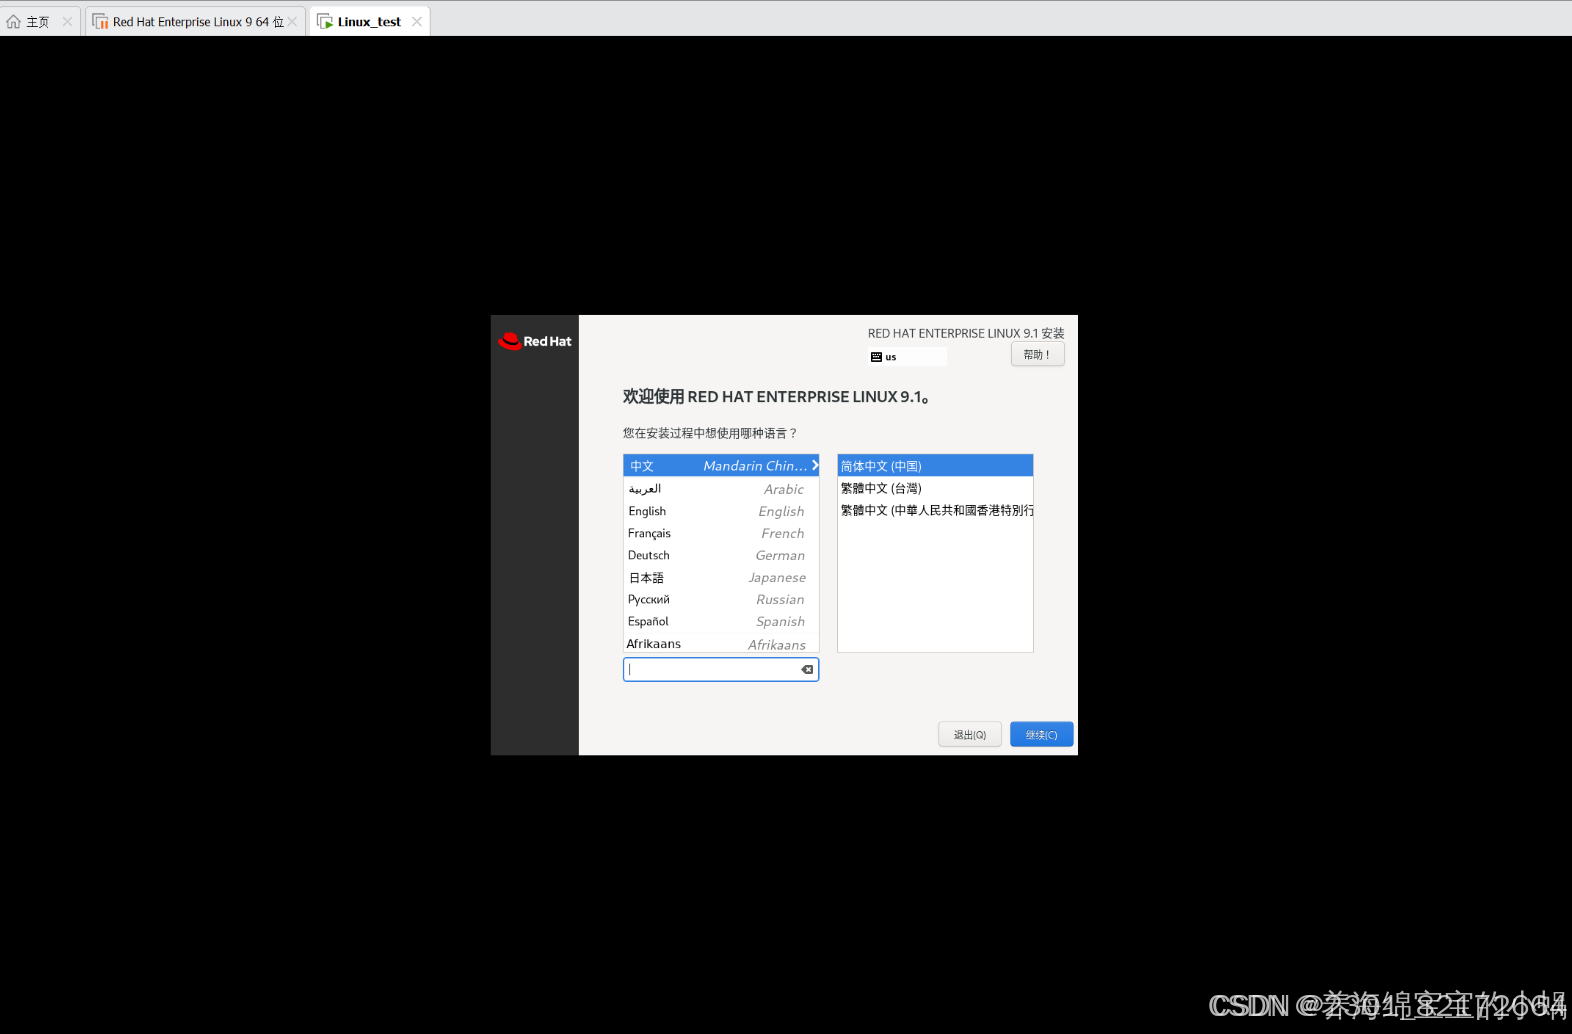
Task: Click the VM icon on Linux_test tab
Action: (325, 21)
